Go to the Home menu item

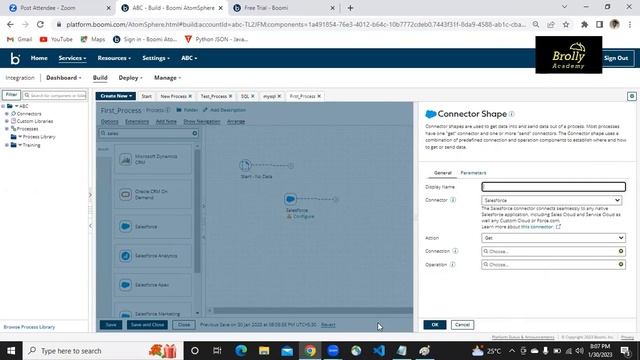click(39, 58)
